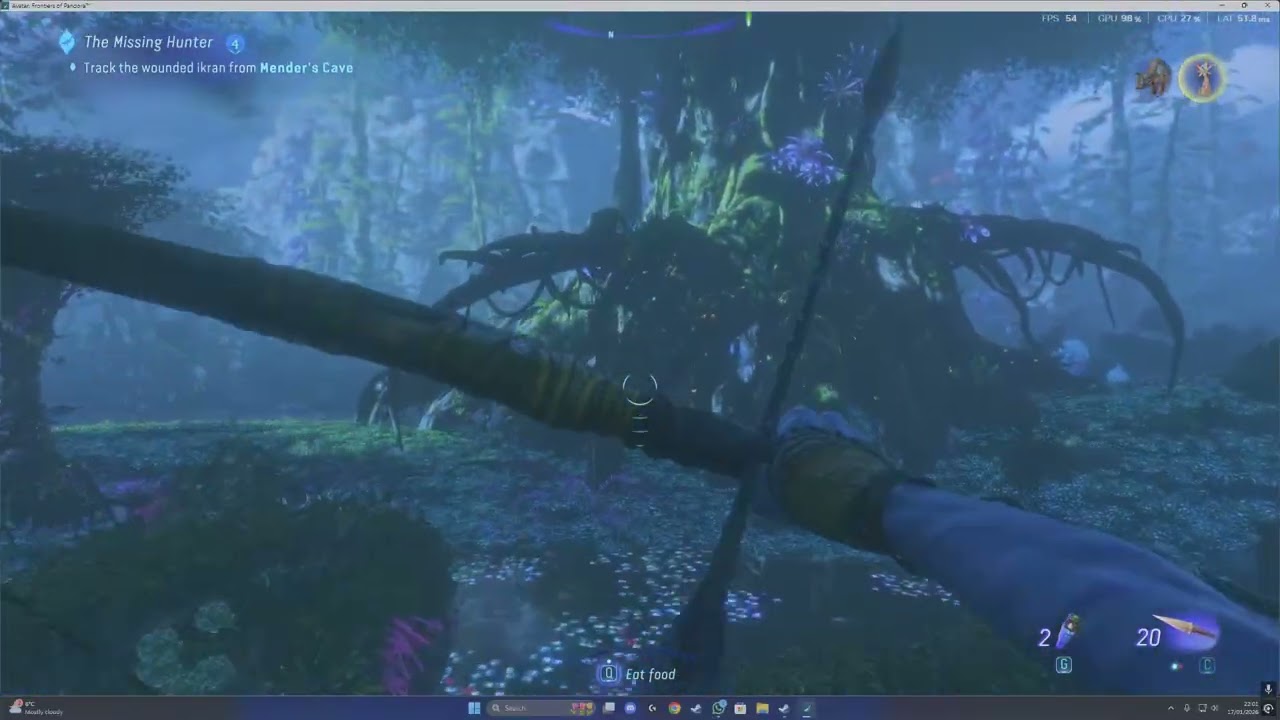The width and height of the screenshot is (1280, 720).
Task: Open the first Steam icon on the taskbar
Action: 697,708
